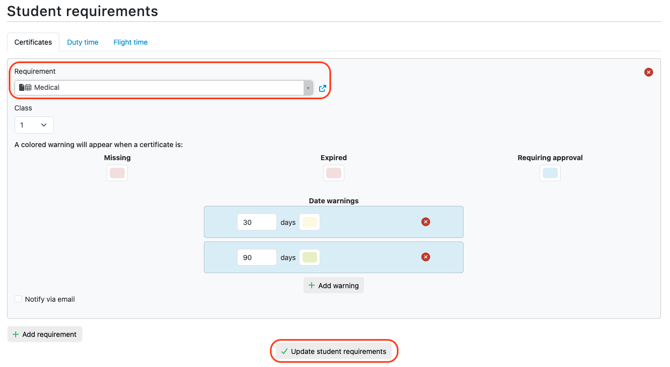Open the Requirement dropdown showing Medical
The width and height of the screenshot is (670, 367).
(164, 88)
